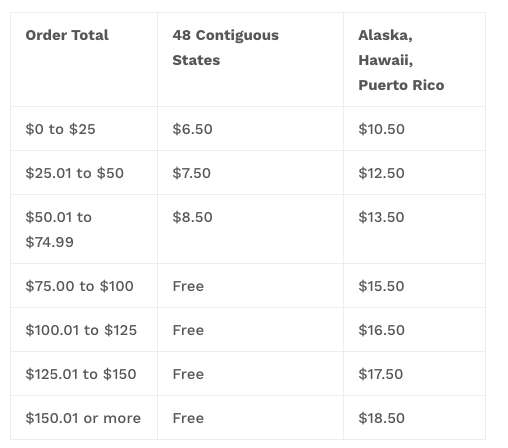Select the 48 Contiguous States header
Screen dimensions: 508x448
point(226,48)
